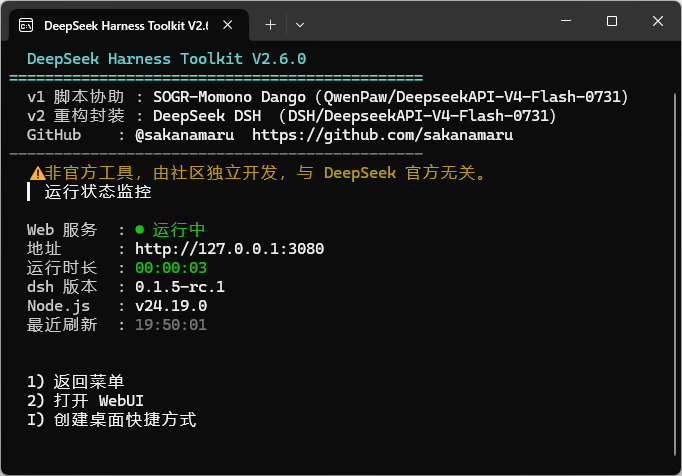
Task: Click QwenPaw/DeepseekAPI-V4-Flash-0731 text
Action: point(472,97)
